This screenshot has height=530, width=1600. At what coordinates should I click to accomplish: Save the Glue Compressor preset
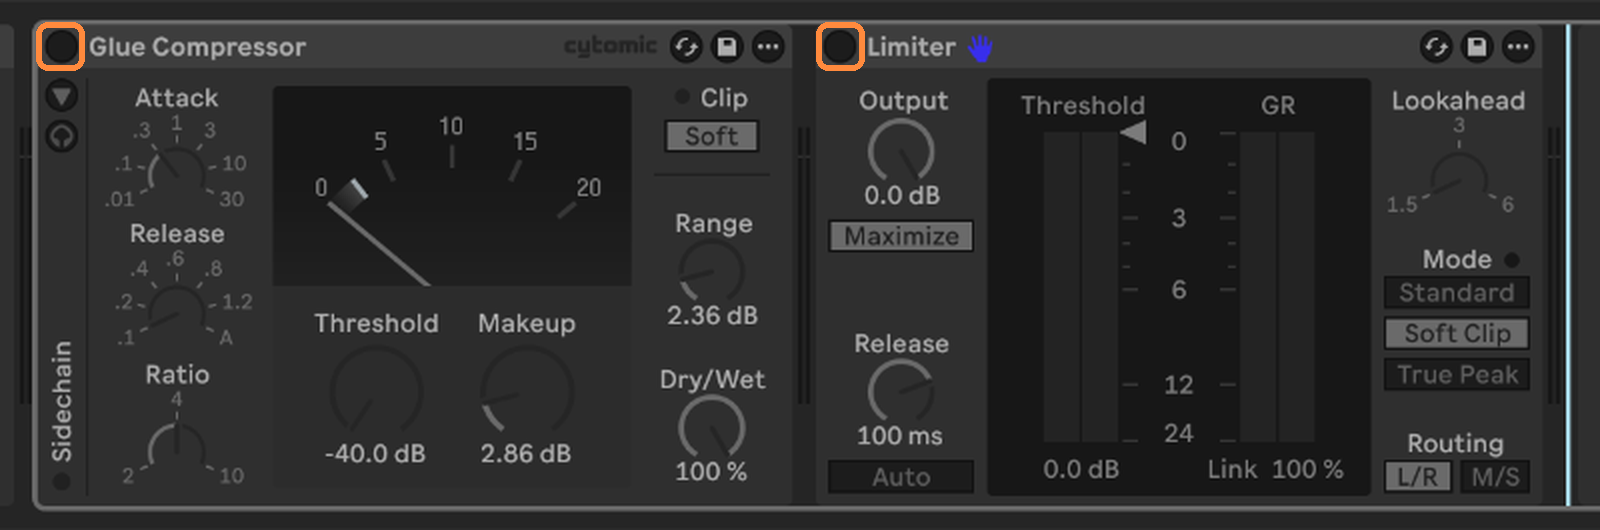[727, 47]
